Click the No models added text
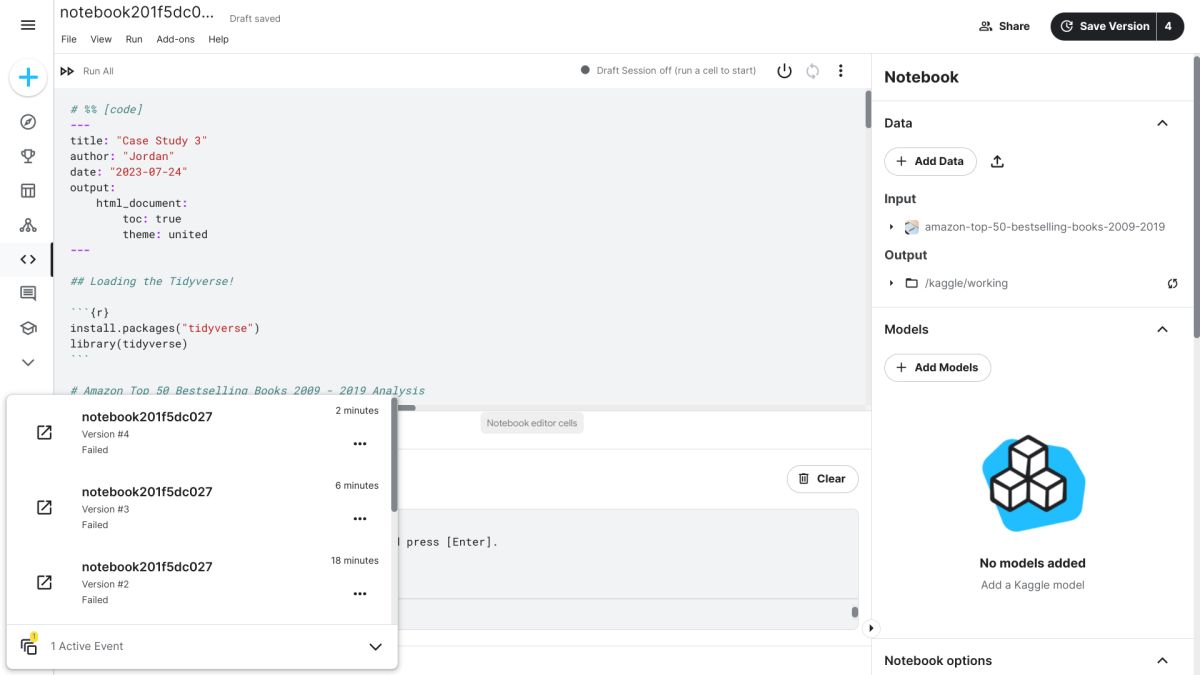 pyautogui.click(x=1032, y=563)
